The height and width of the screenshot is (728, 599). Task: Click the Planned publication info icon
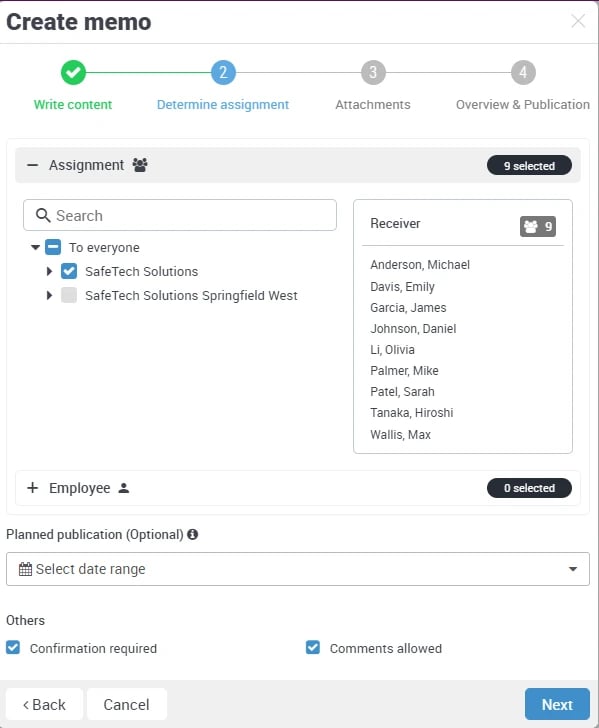tap(193, 534)
